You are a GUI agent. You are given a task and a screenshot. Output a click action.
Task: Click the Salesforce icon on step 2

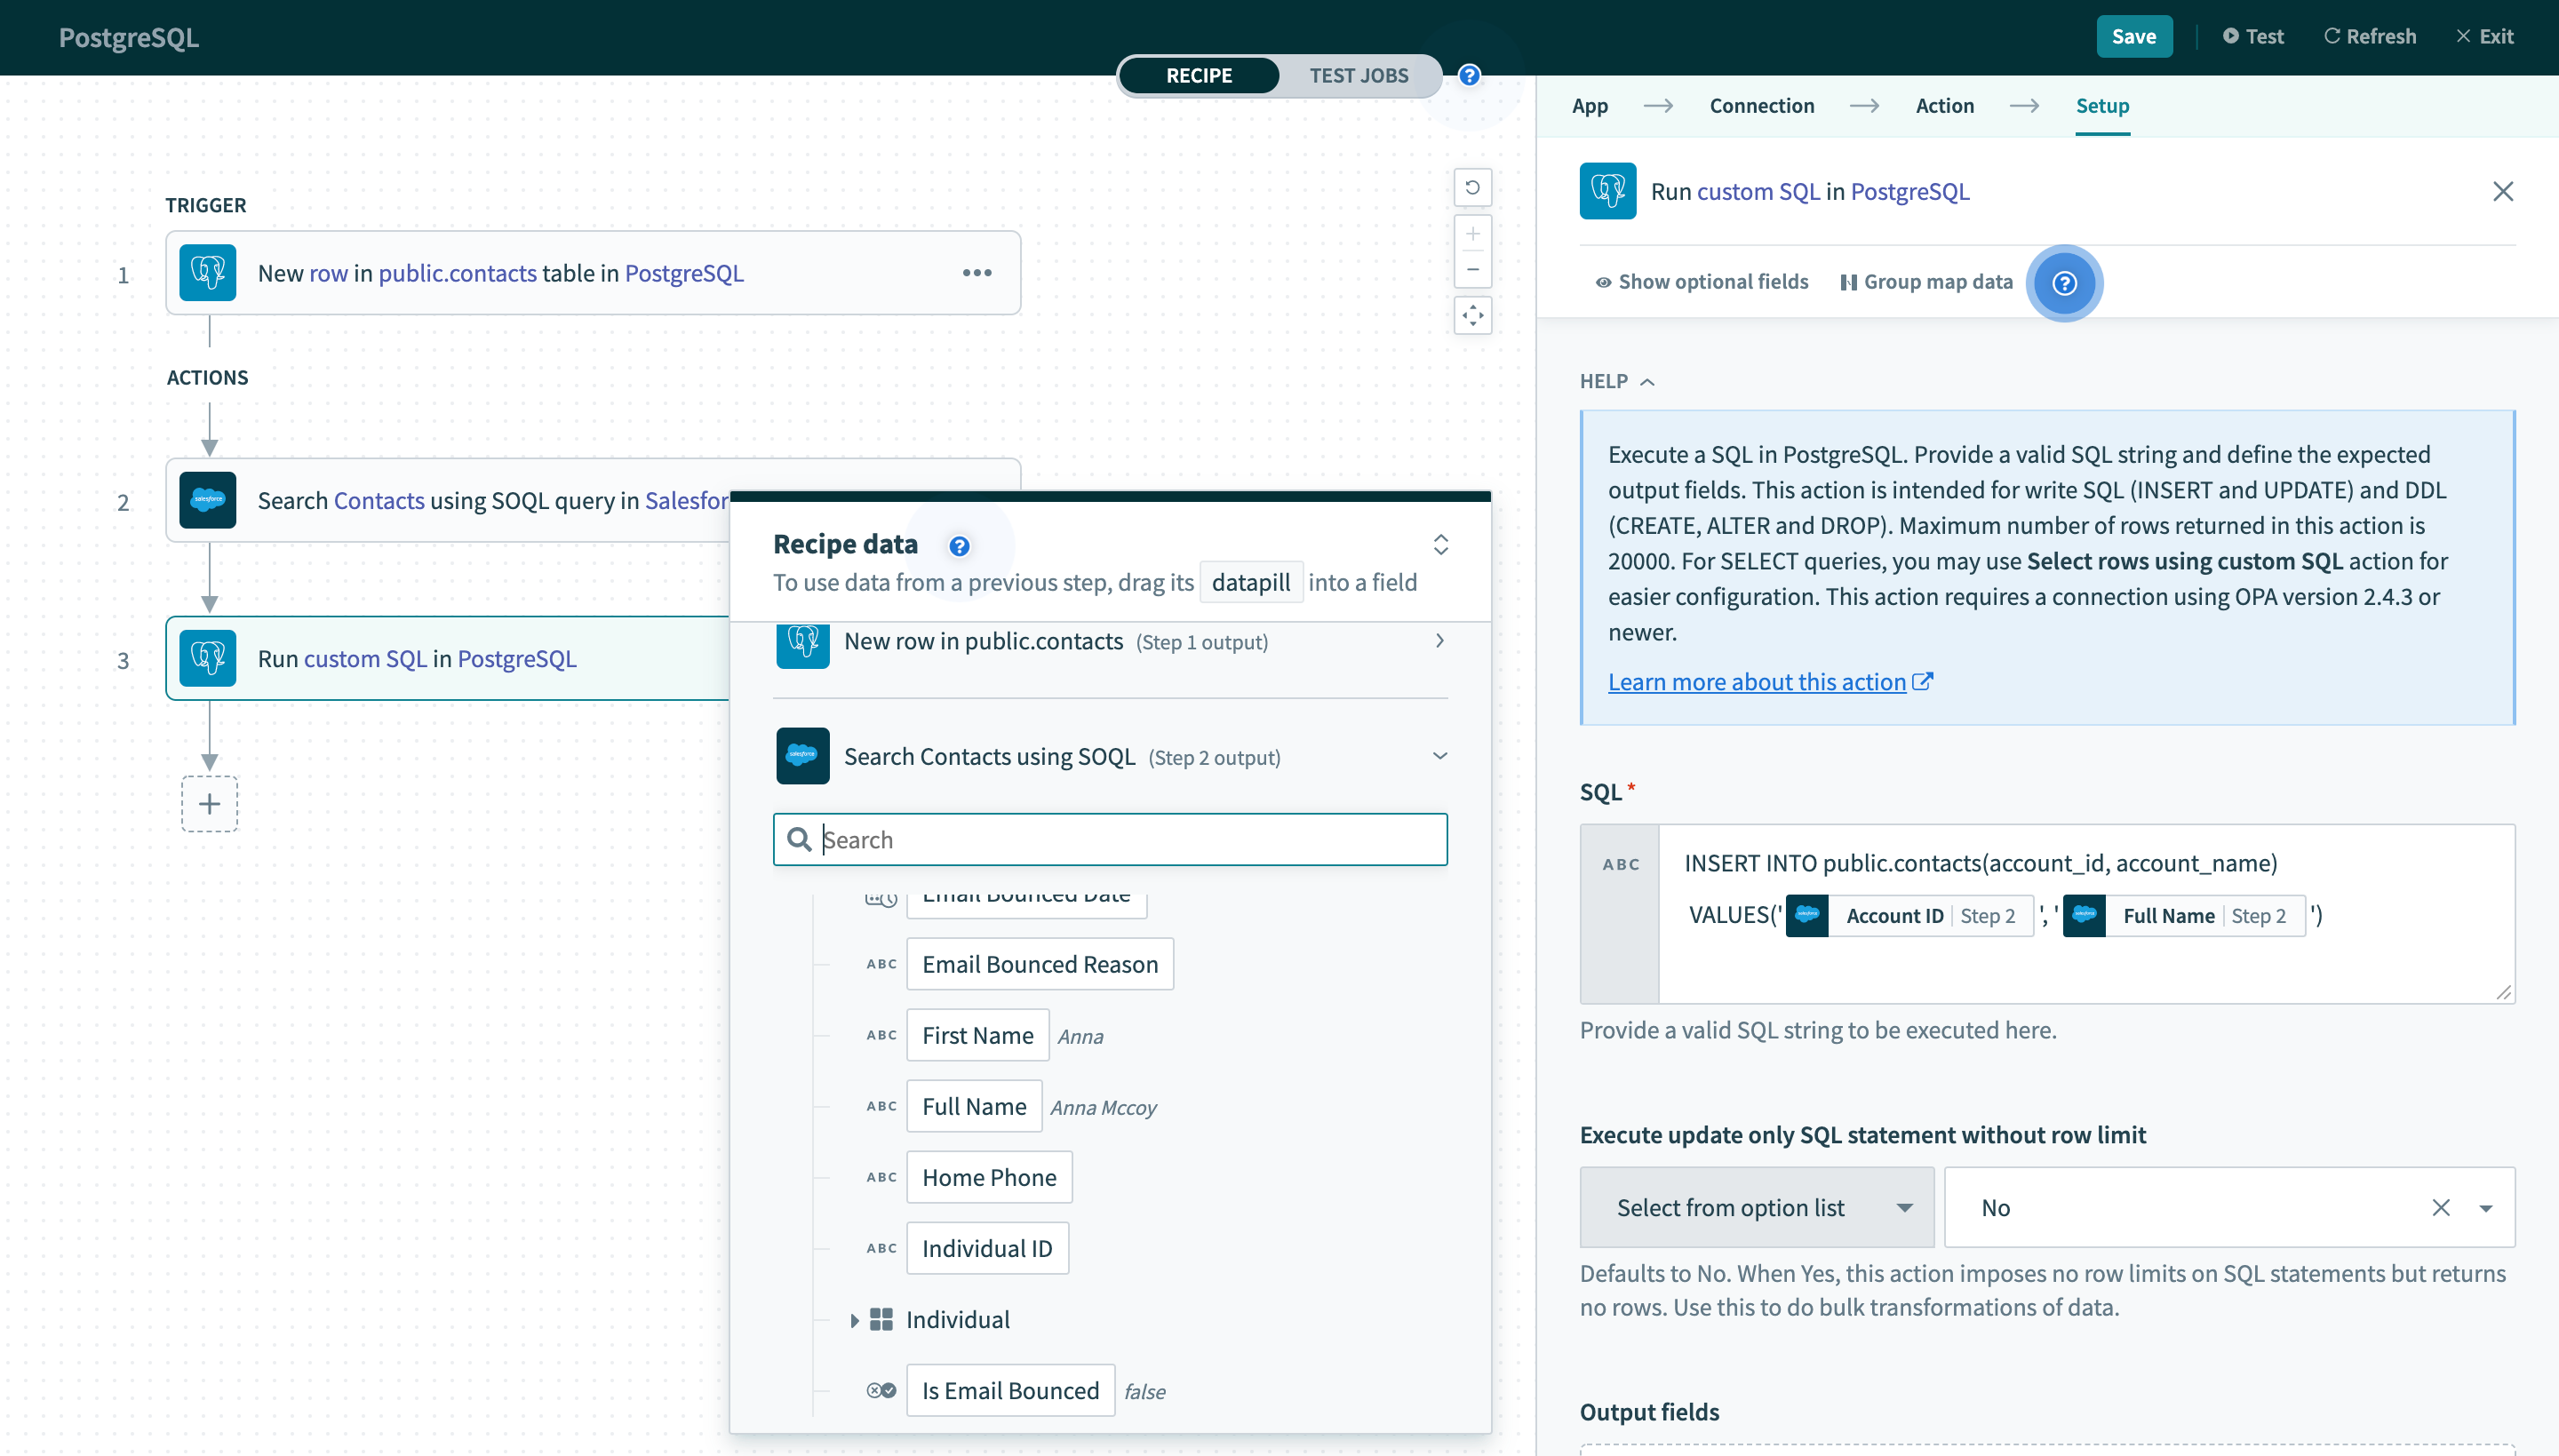[x=206, y=500]
